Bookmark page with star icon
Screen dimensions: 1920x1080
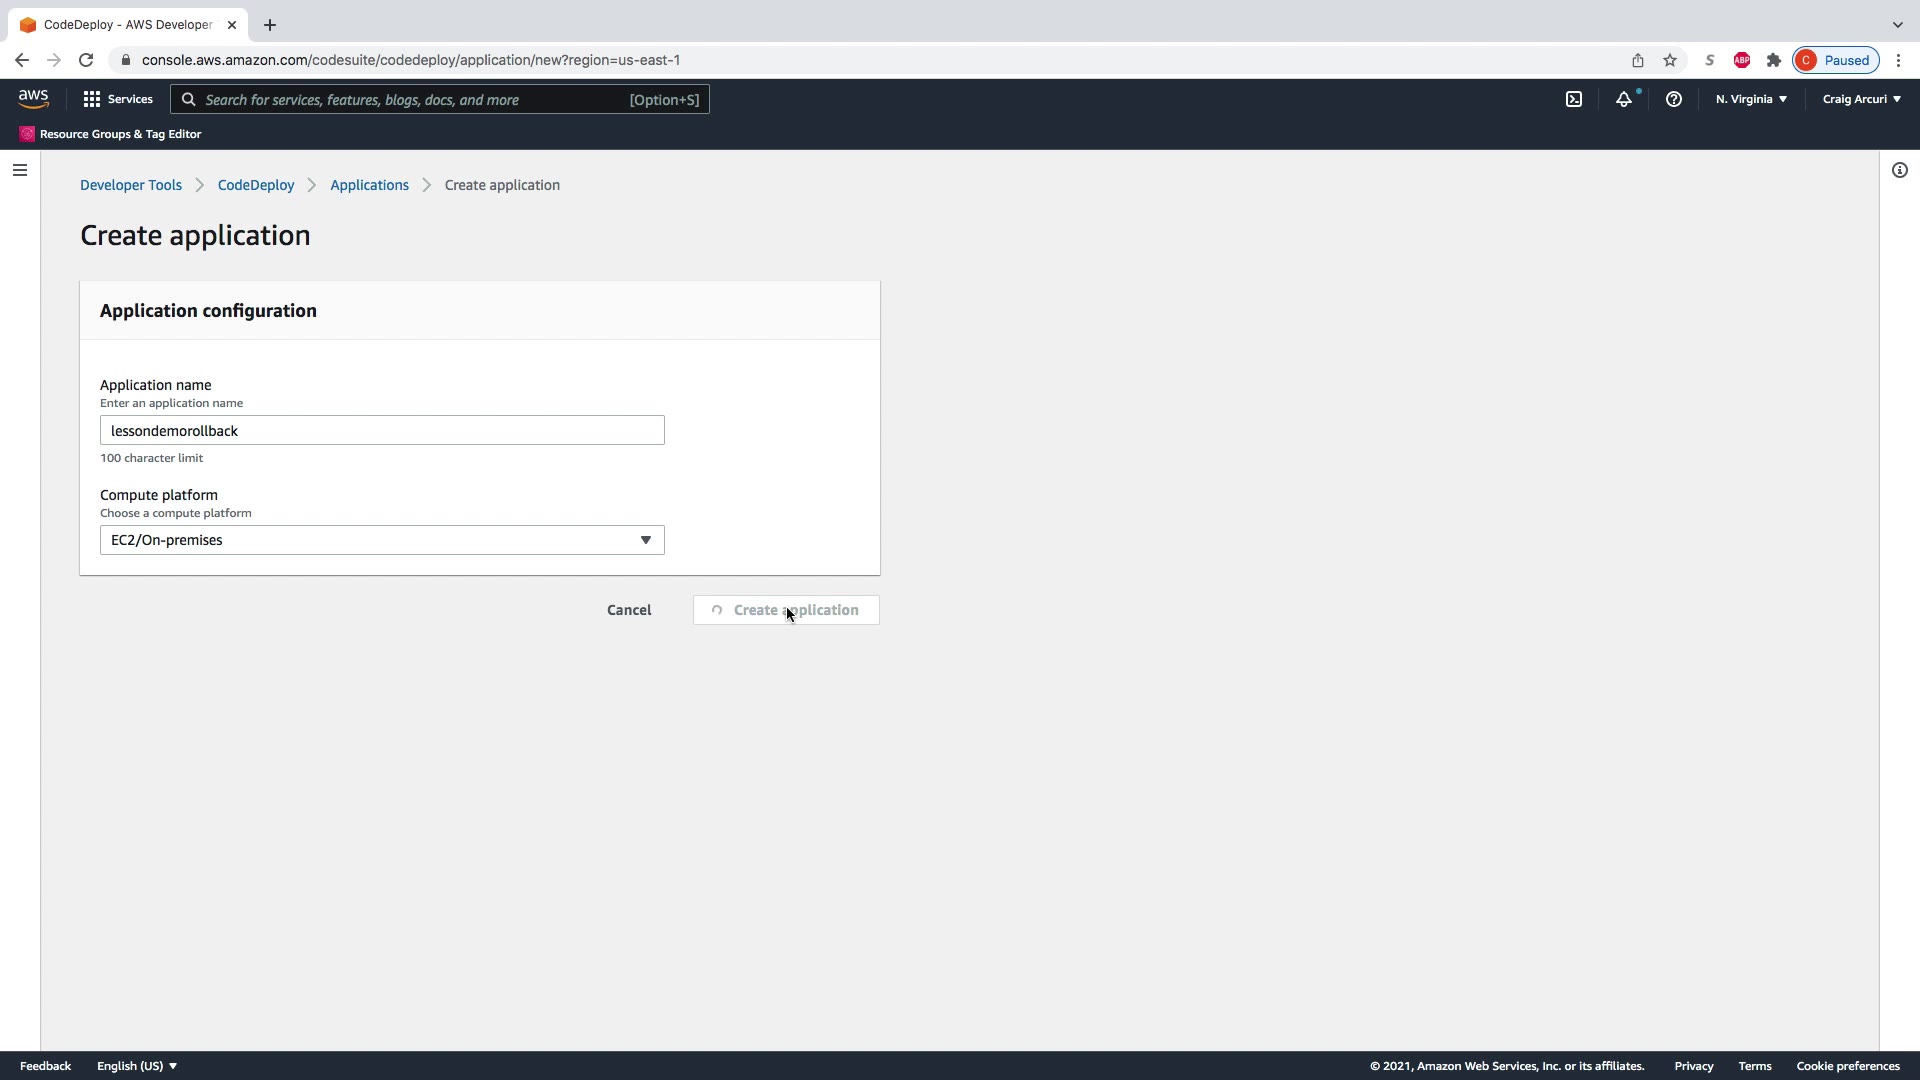point(1670,60)
